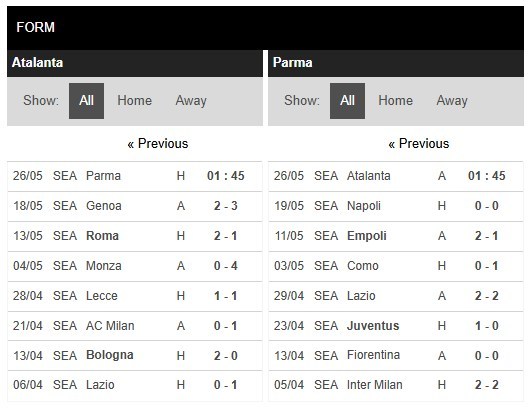Click the Roma opponent name
The height and width of the screenshot is (419, 529).
[102, 236]
